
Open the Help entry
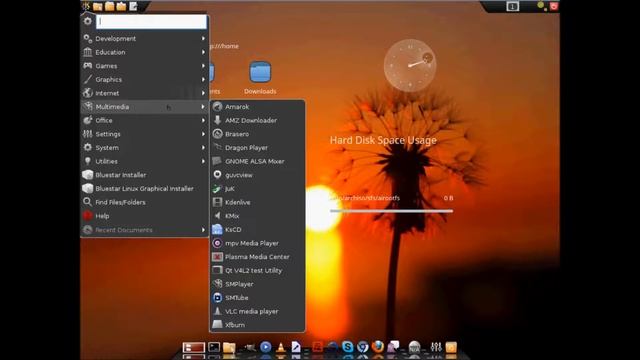point(144,216)
